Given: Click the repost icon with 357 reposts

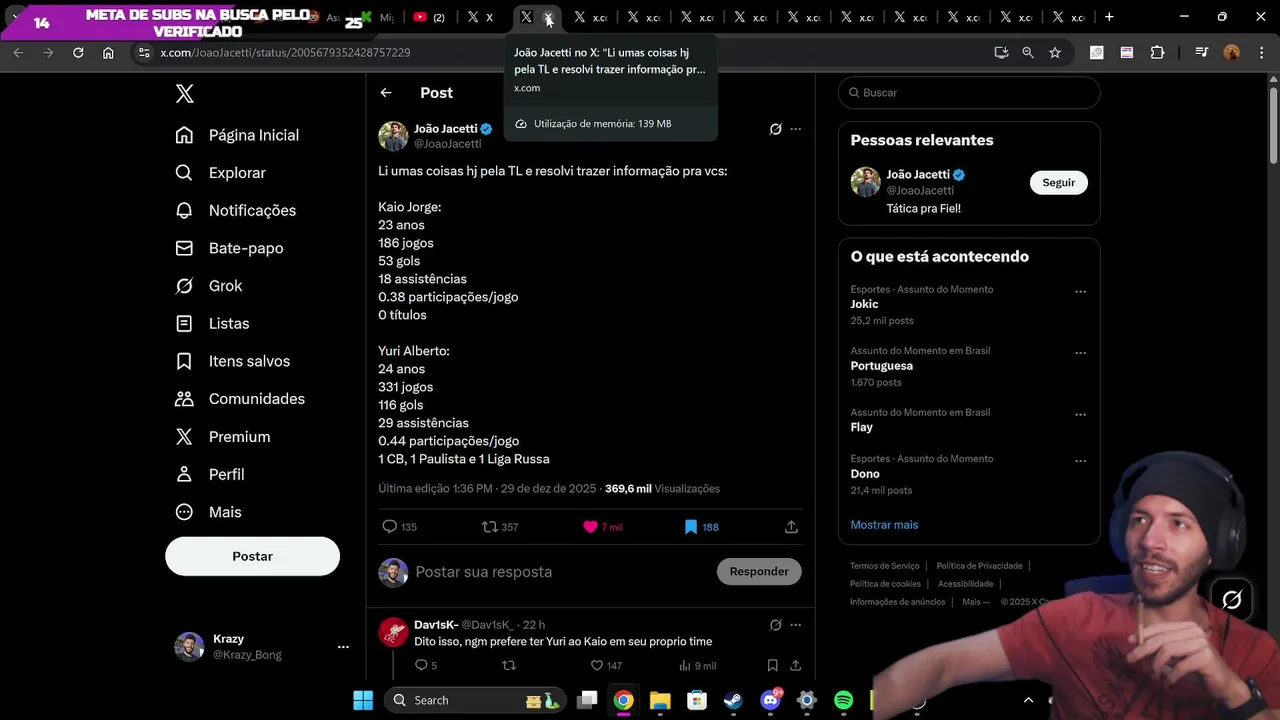Looking at the screenshot, I should [500, 527].
